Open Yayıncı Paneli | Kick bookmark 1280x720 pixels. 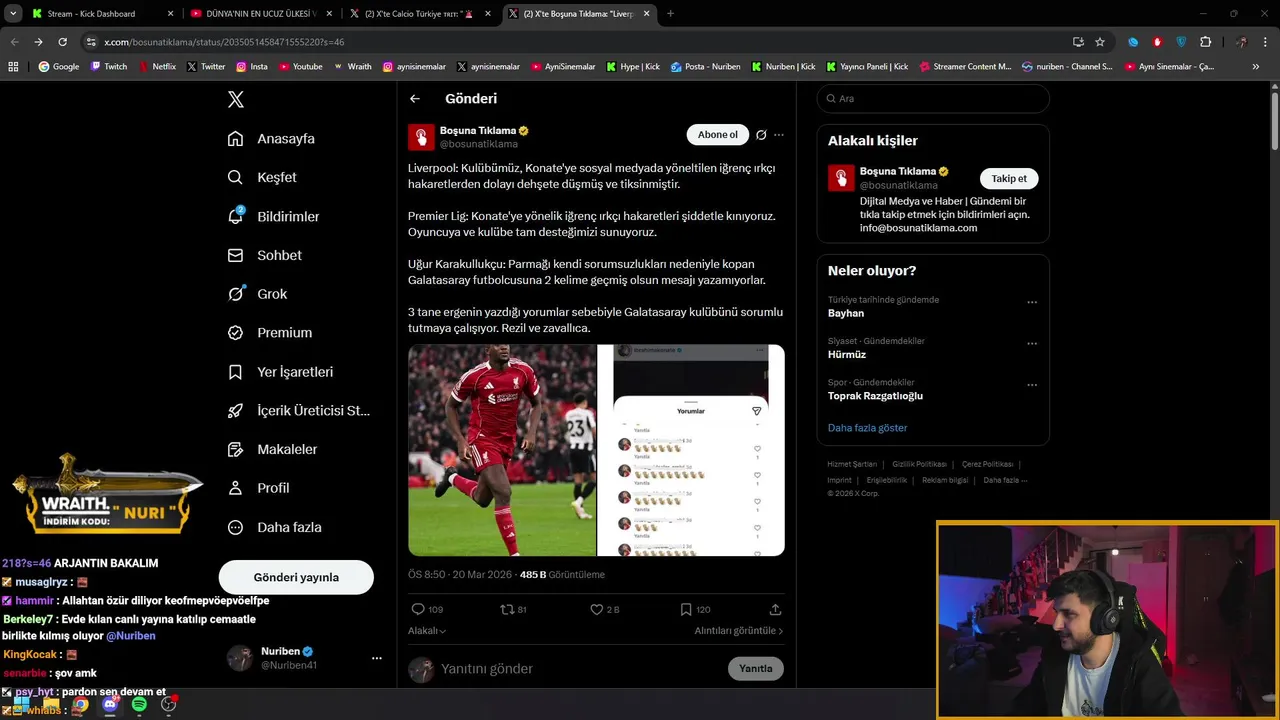867,67
